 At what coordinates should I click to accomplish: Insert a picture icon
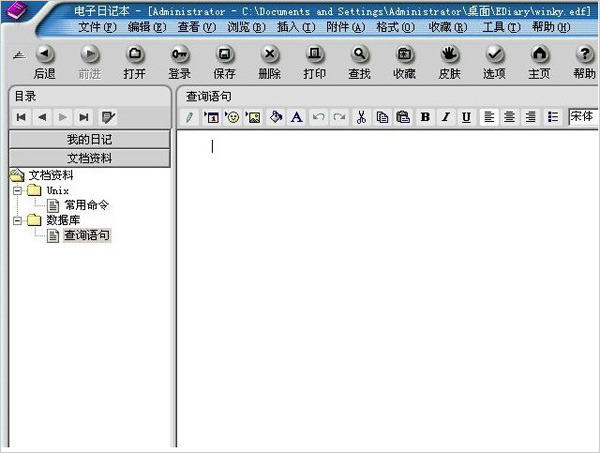tap(253, 117)
